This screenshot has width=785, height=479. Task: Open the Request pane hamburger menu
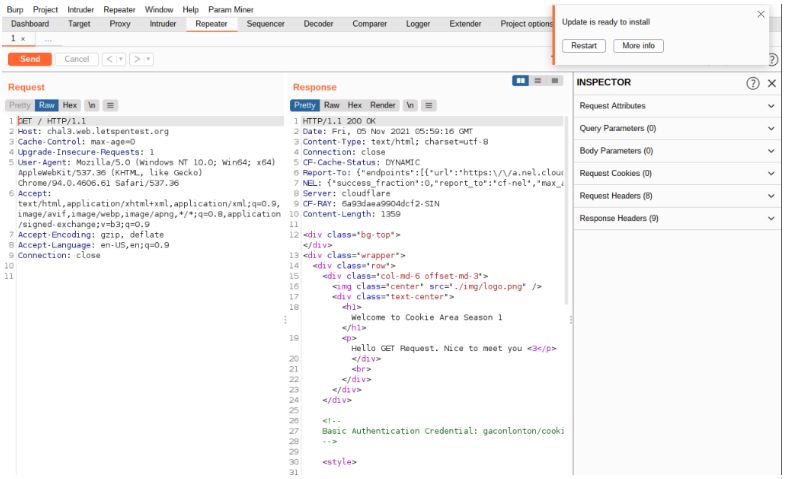(110, 105)
